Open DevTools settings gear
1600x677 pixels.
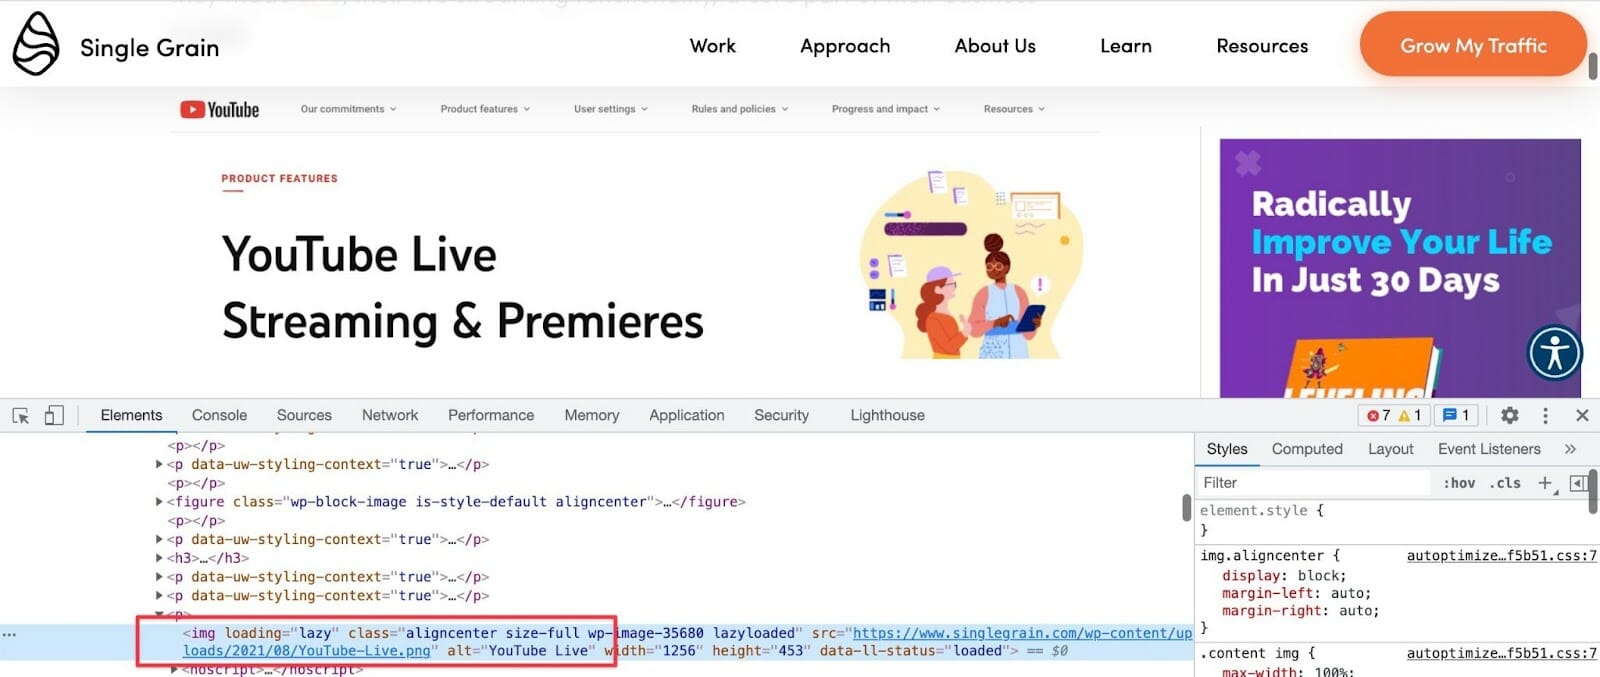click(x=1509, y=416)
